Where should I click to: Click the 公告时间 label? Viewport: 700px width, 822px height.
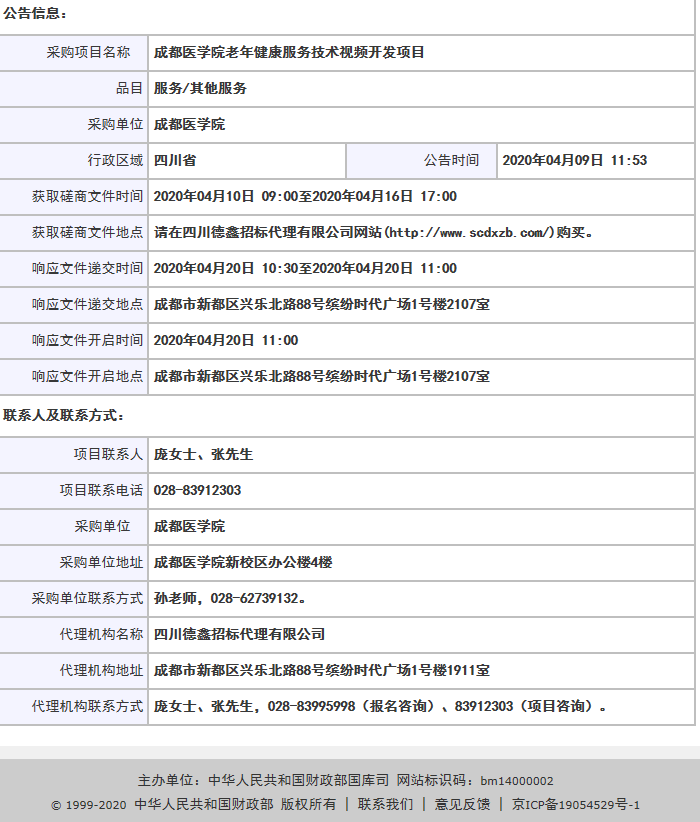pos(451,160)
